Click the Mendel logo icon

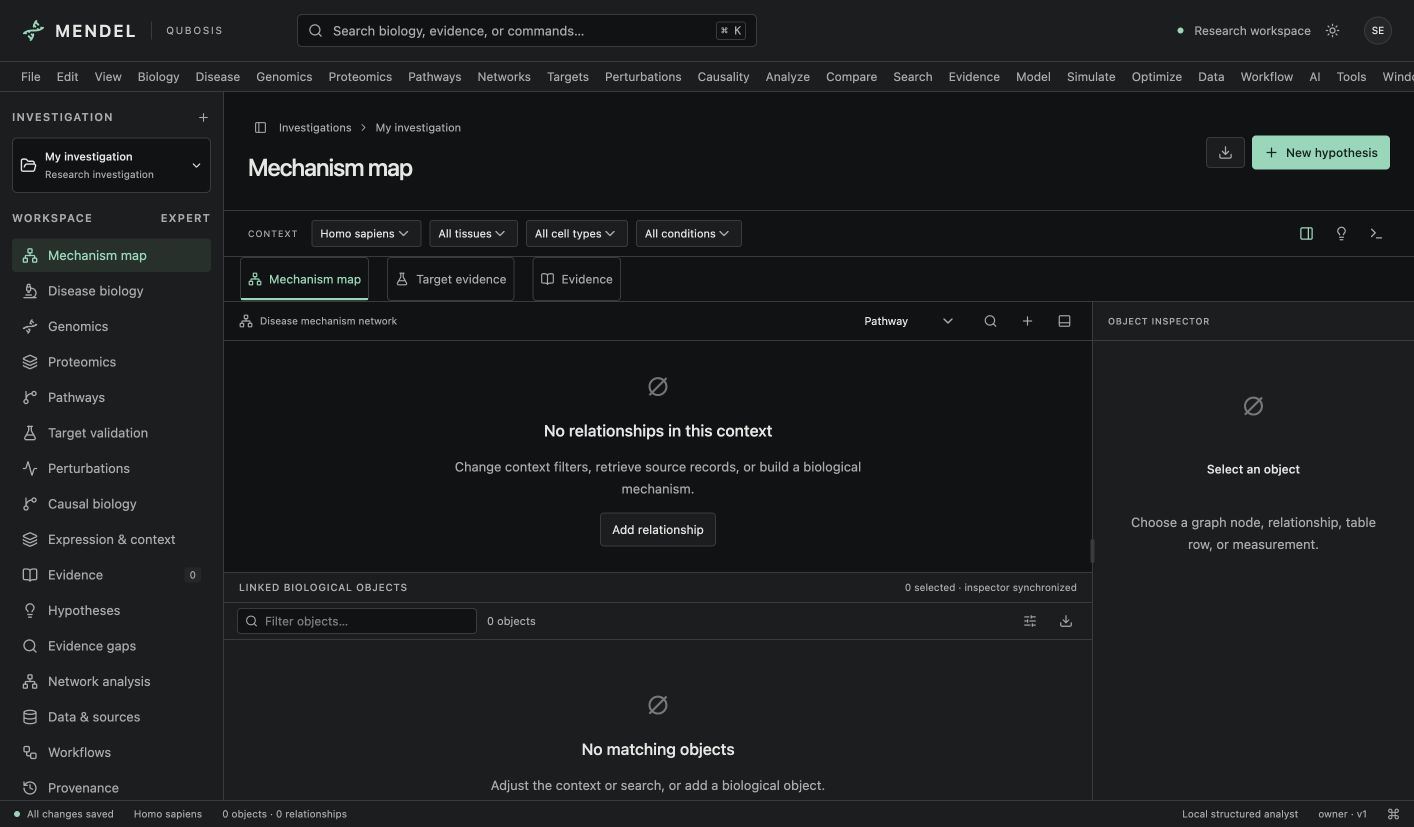pos(33,31)
